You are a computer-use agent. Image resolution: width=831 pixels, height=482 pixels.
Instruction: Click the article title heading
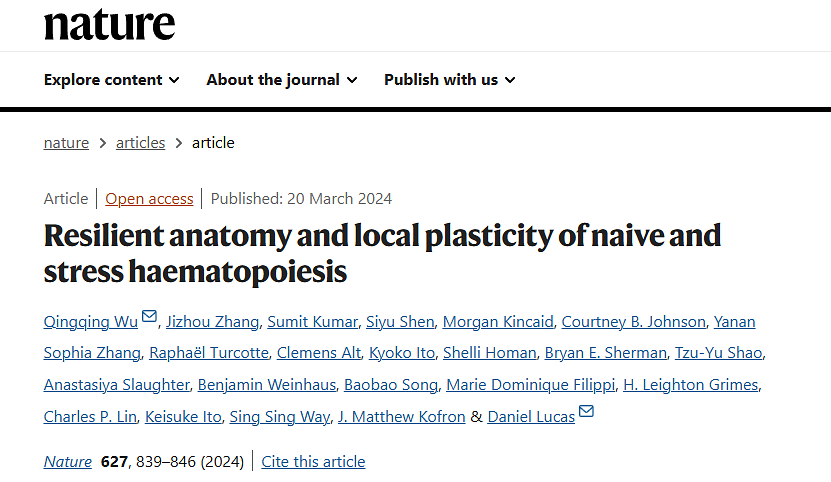click(x=382, y=253)
